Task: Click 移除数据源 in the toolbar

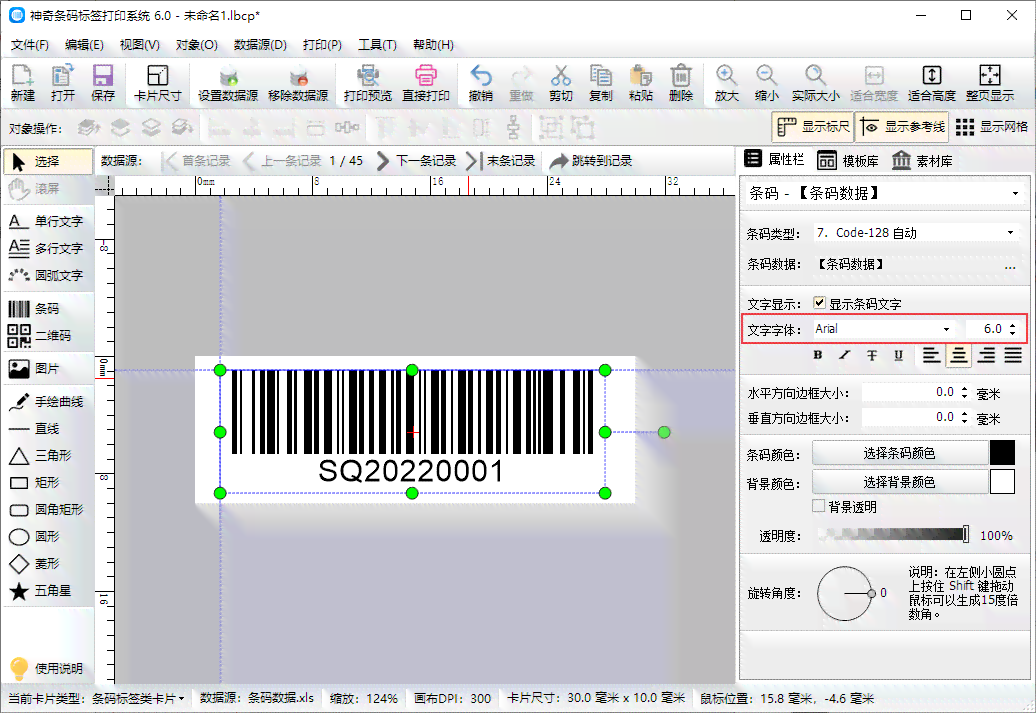Action: point(298,83)
